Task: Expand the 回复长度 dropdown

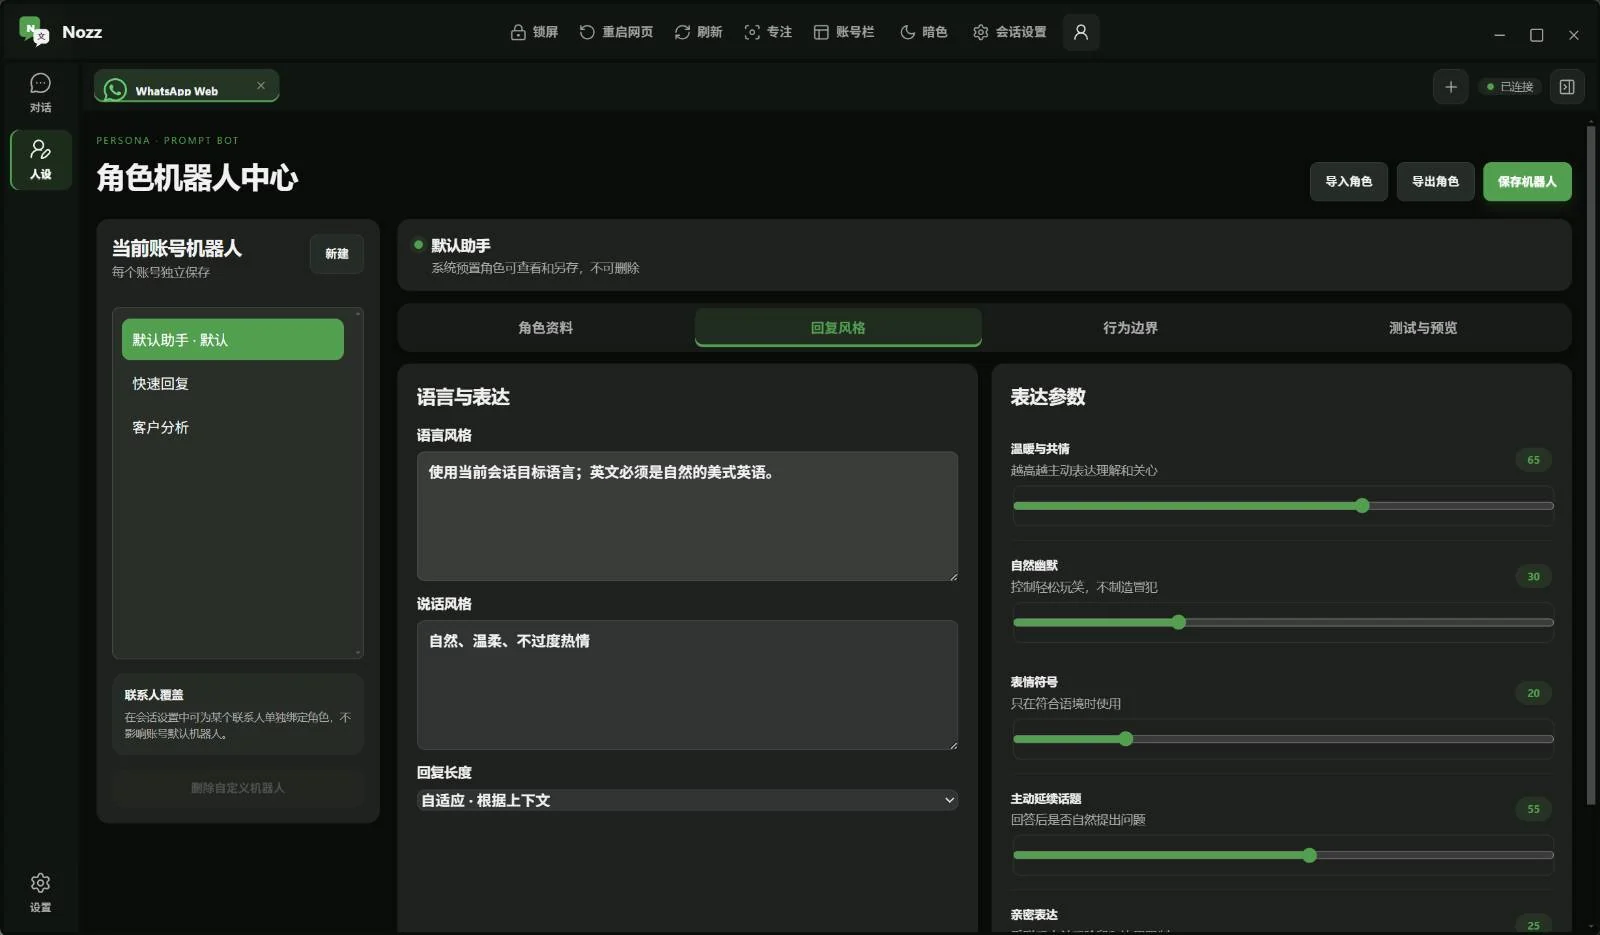Action: (687, 800)
